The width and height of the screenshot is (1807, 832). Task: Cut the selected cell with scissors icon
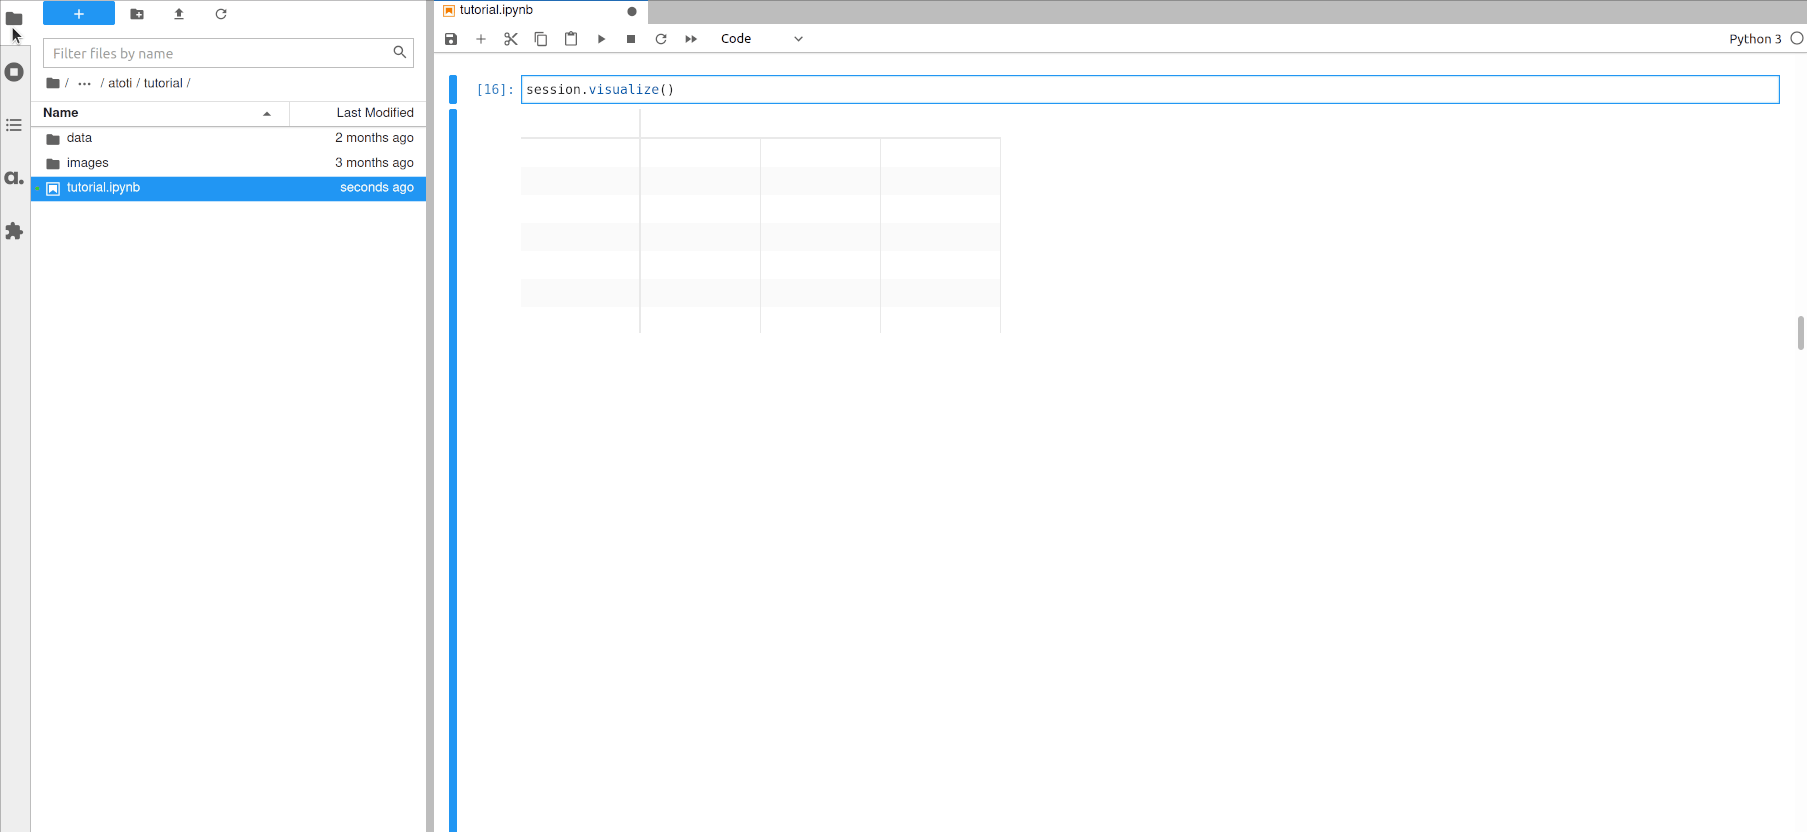(511, 39)
